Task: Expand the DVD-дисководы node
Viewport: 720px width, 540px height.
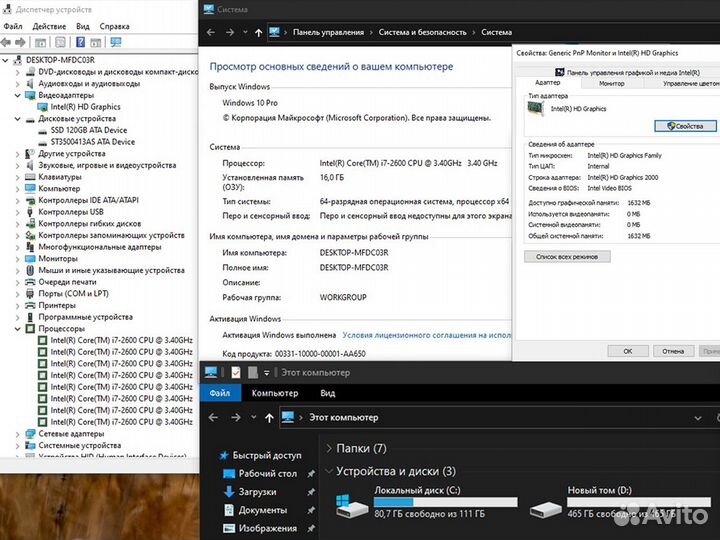Action: [17, 72]
